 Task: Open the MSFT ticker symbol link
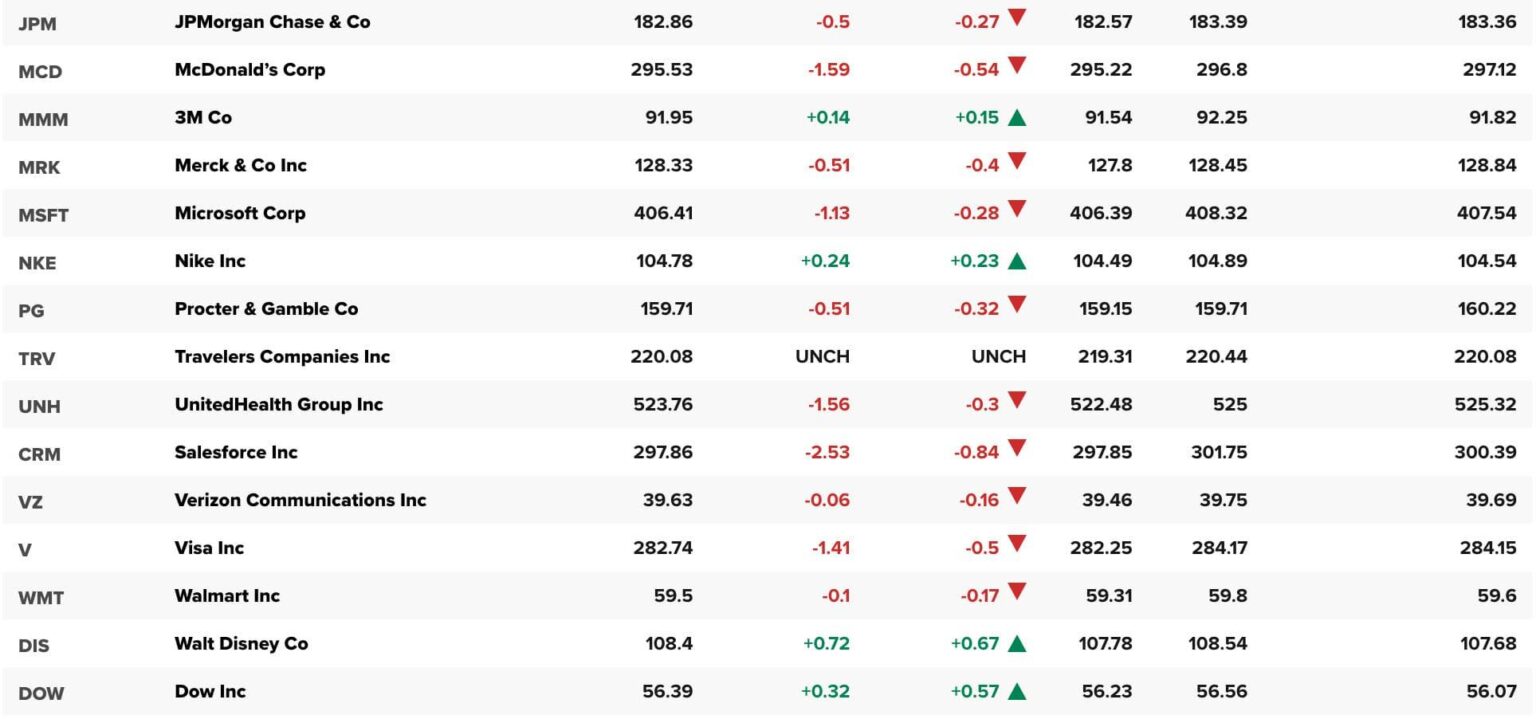pyautogui.click(x=43, y=215)
